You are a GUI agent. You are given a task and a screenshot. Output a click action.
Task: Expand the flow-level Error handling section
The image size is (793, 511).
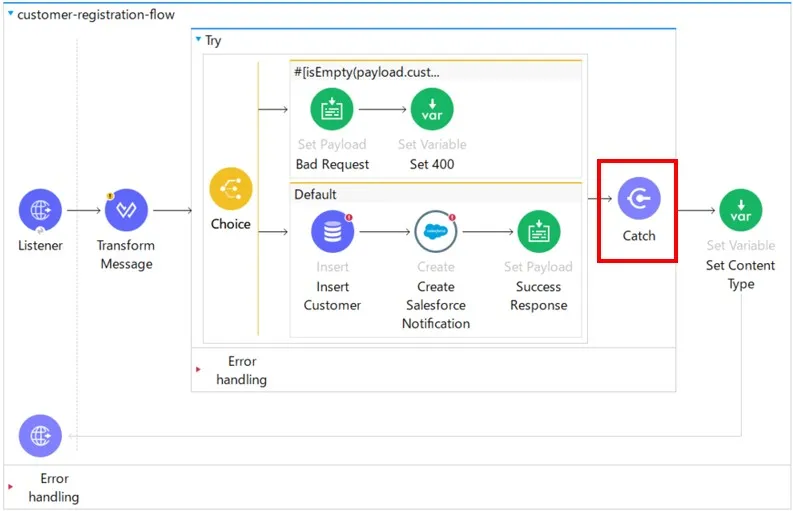[11, 487]
